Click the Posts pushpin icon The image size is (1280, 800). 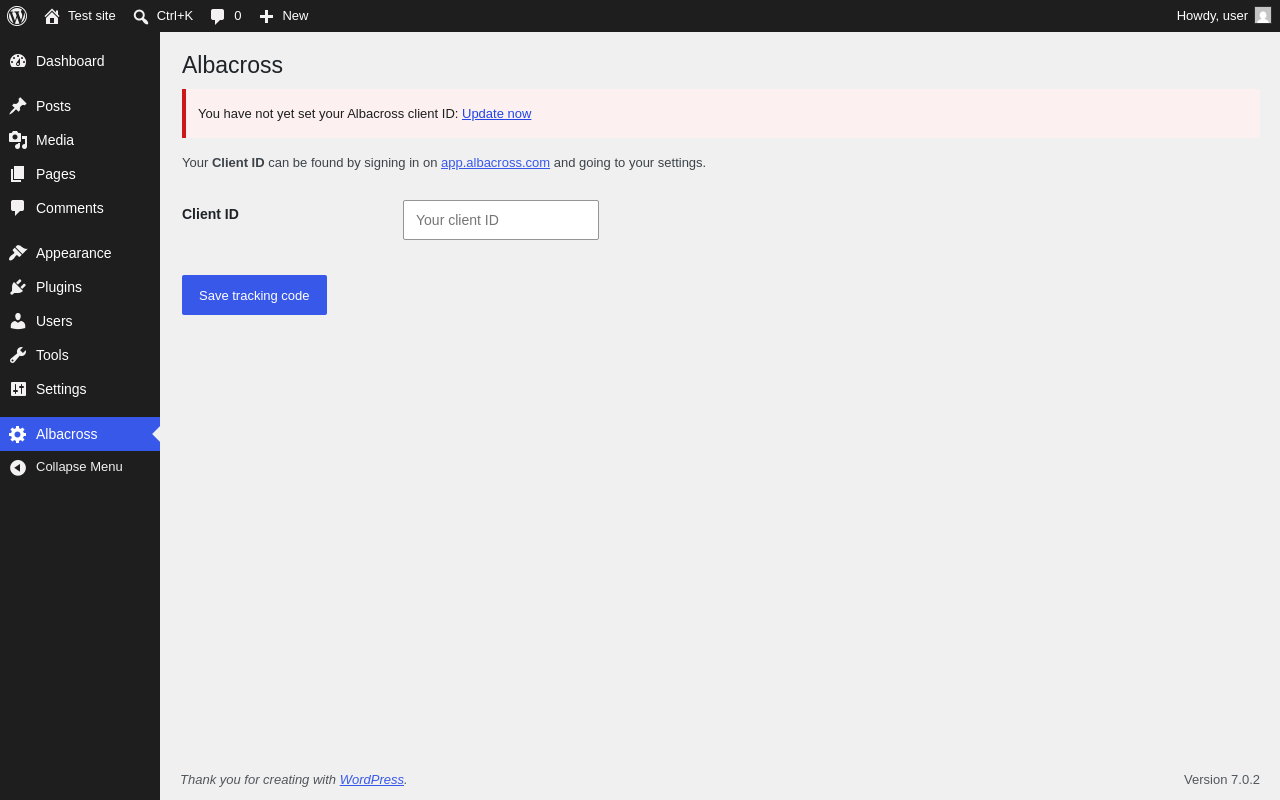pos(18,106)
